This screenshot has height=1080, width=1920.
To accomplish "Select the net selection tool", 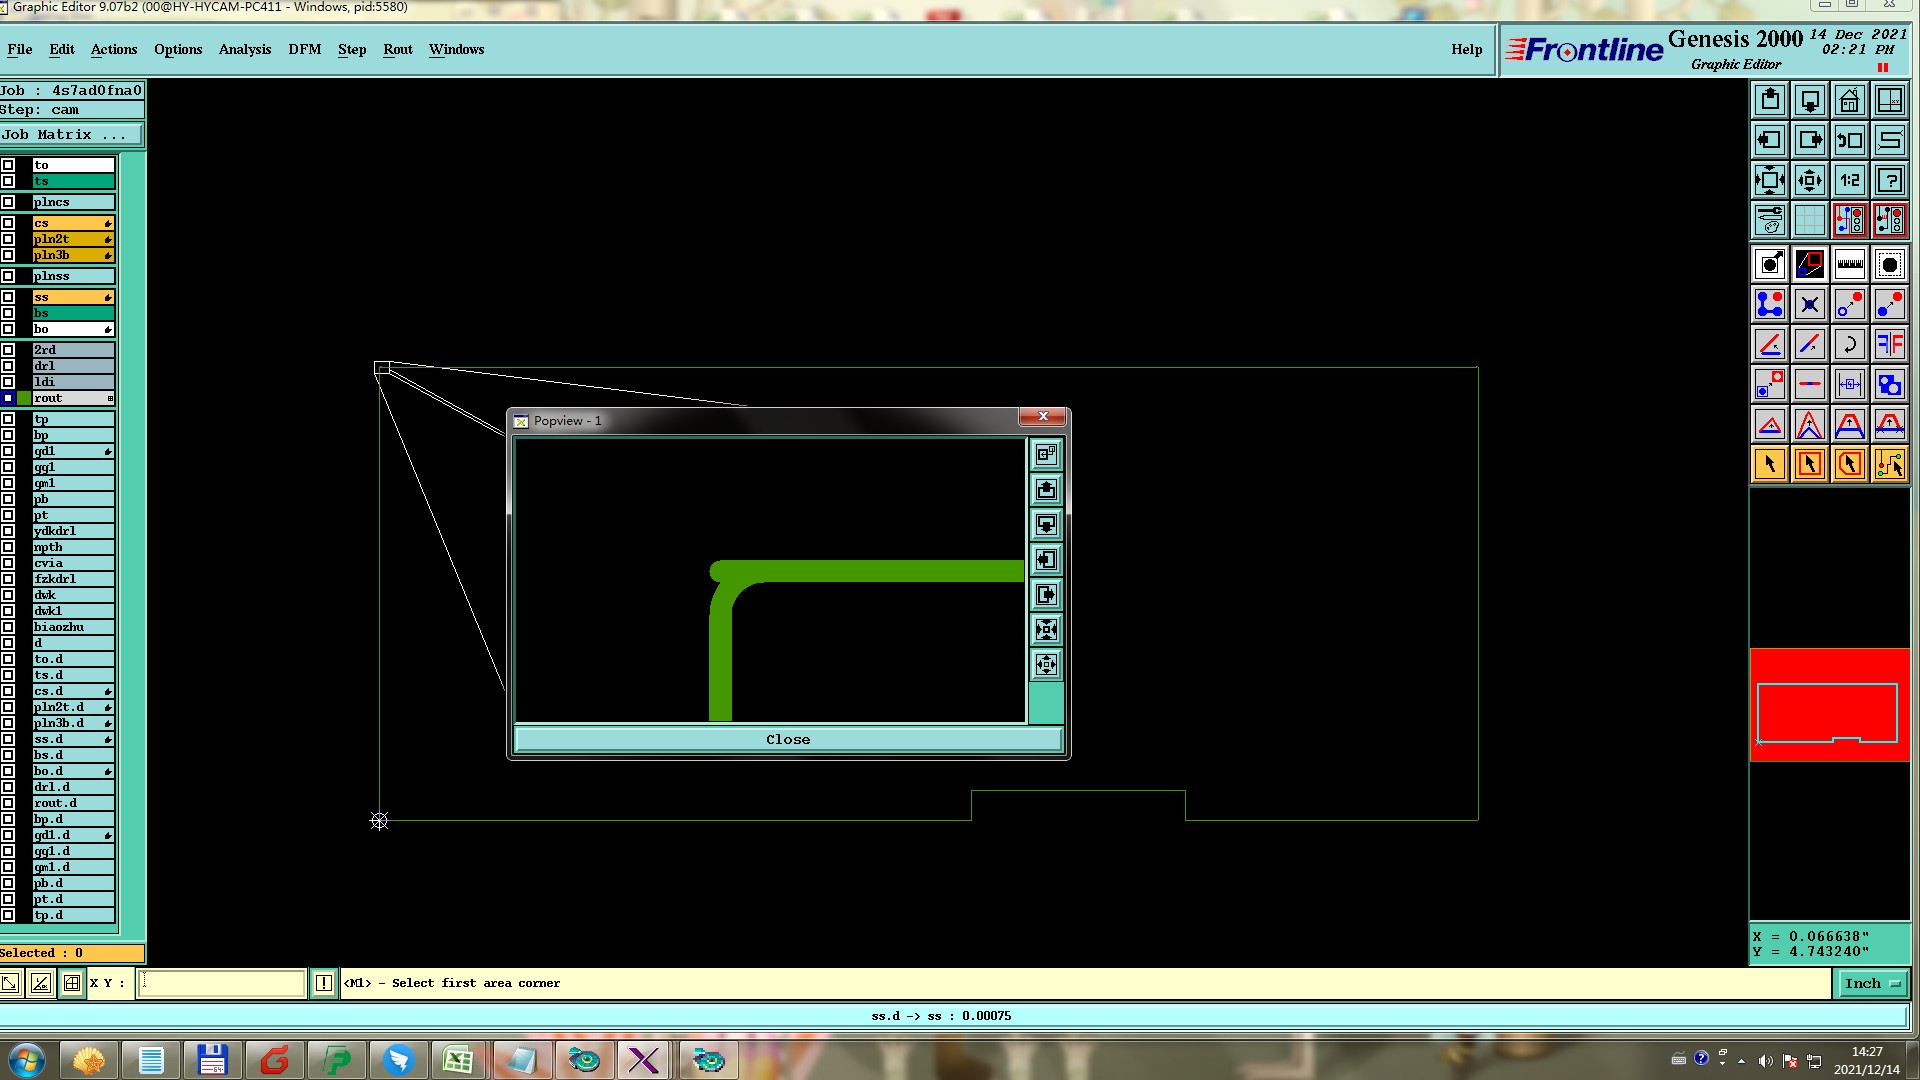I will click(x=1890, y=464).
